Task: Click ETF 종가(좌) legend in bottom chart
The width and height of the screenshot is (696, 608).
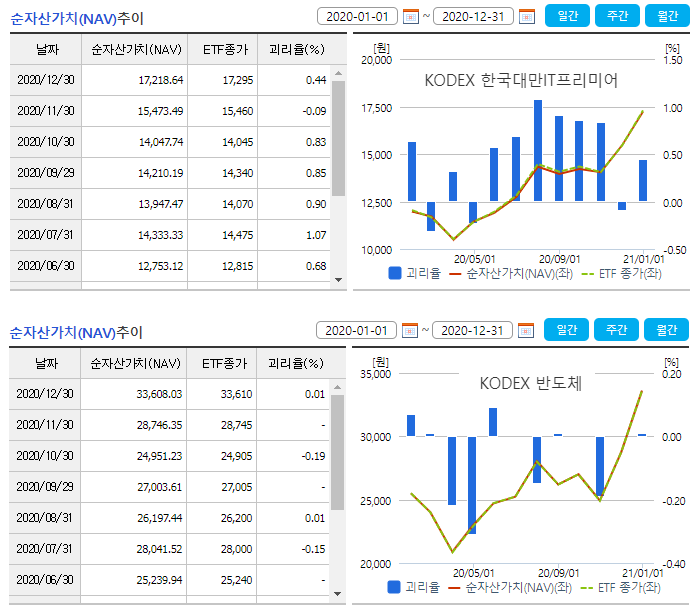Action: 621,588
